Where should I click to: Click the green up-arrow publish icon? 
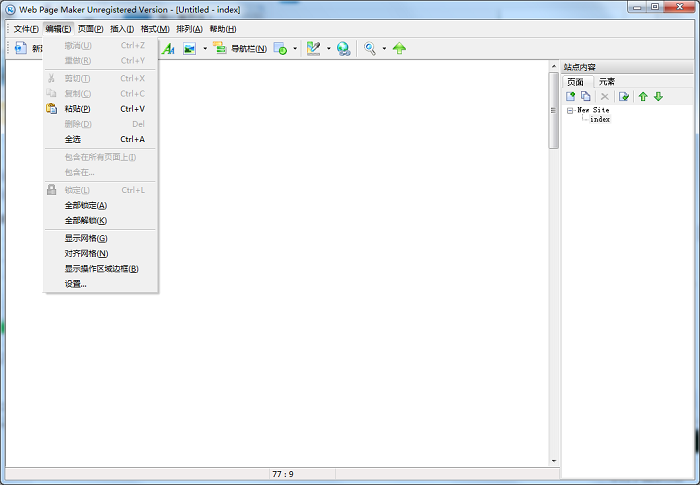(400, 48)
